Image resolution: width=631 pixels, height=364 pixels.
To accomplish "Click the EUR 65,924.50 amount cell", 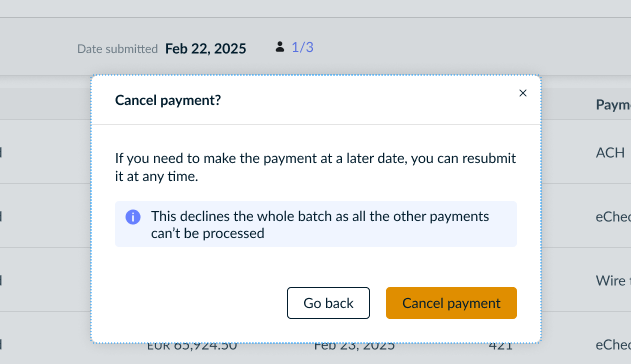I will coord(192,348).
